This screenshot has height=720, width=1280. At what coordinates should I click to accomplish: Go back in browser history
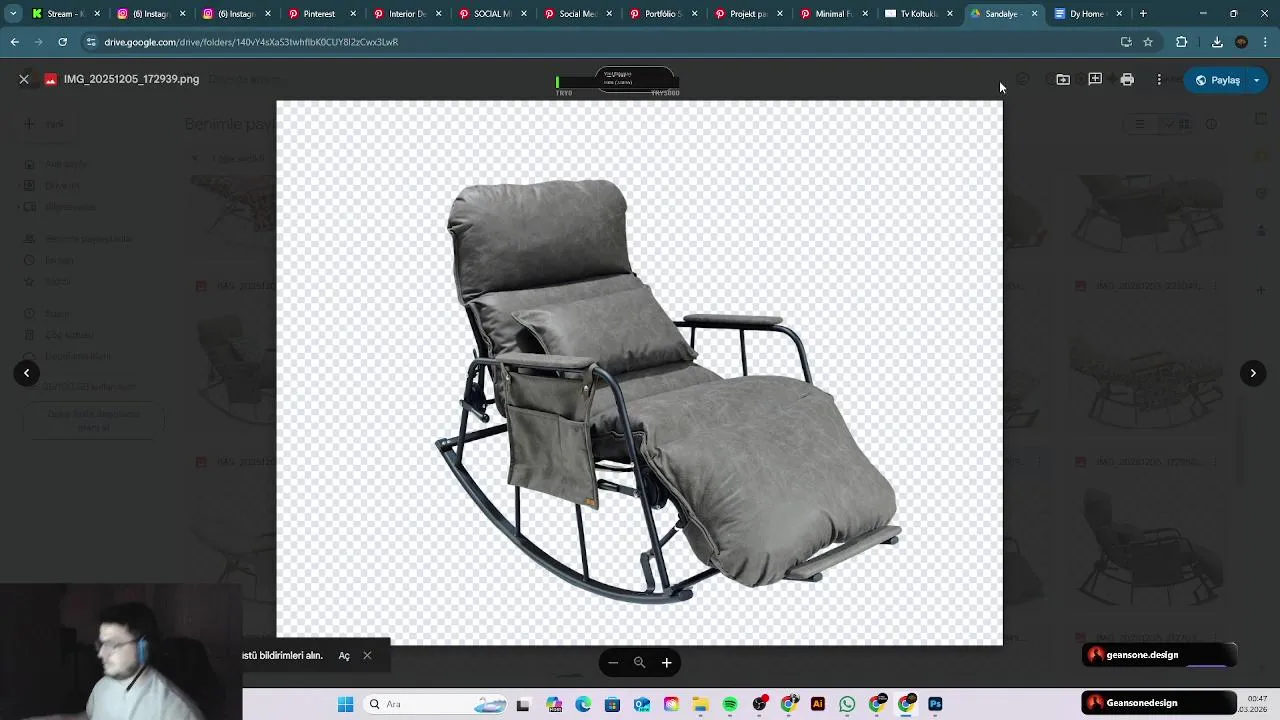tap(14, 42)
